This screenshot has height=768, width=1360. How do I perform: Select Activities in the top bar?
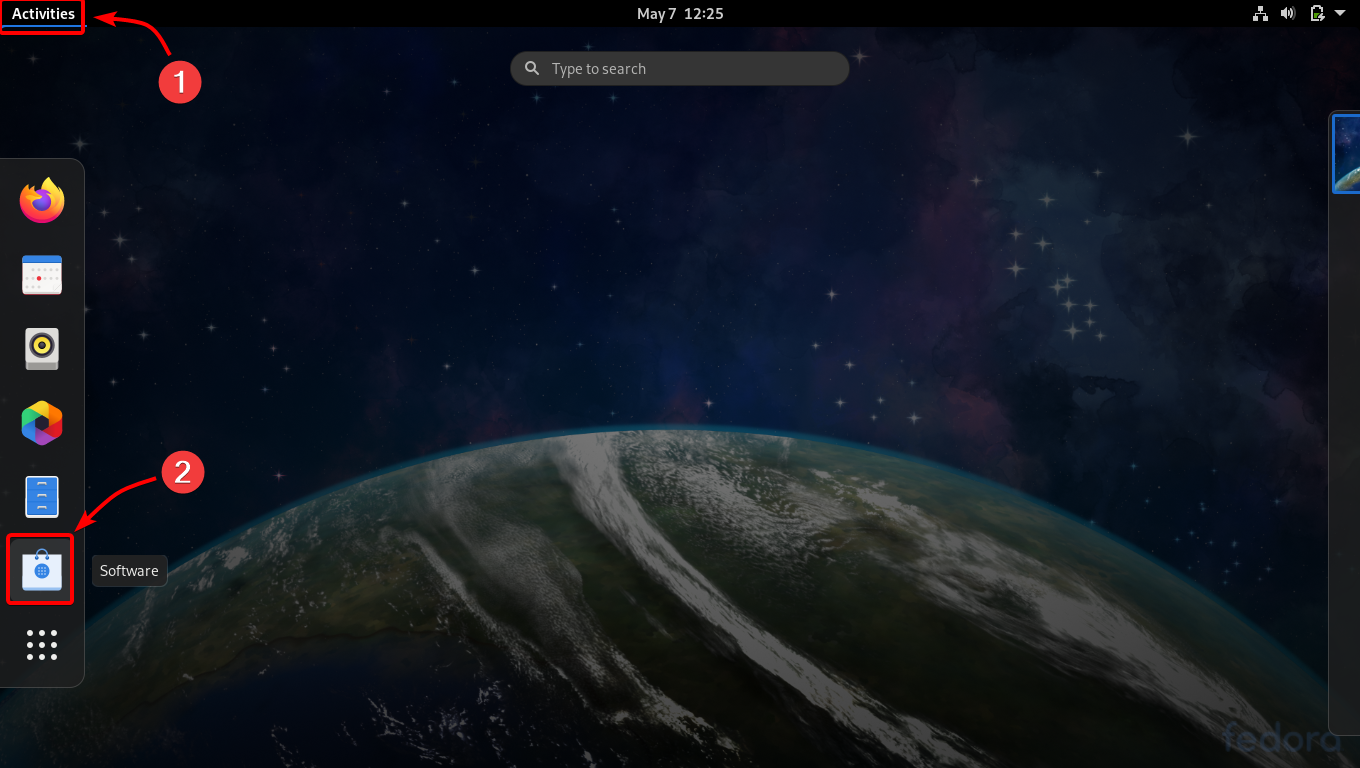(x=41, y=14)
